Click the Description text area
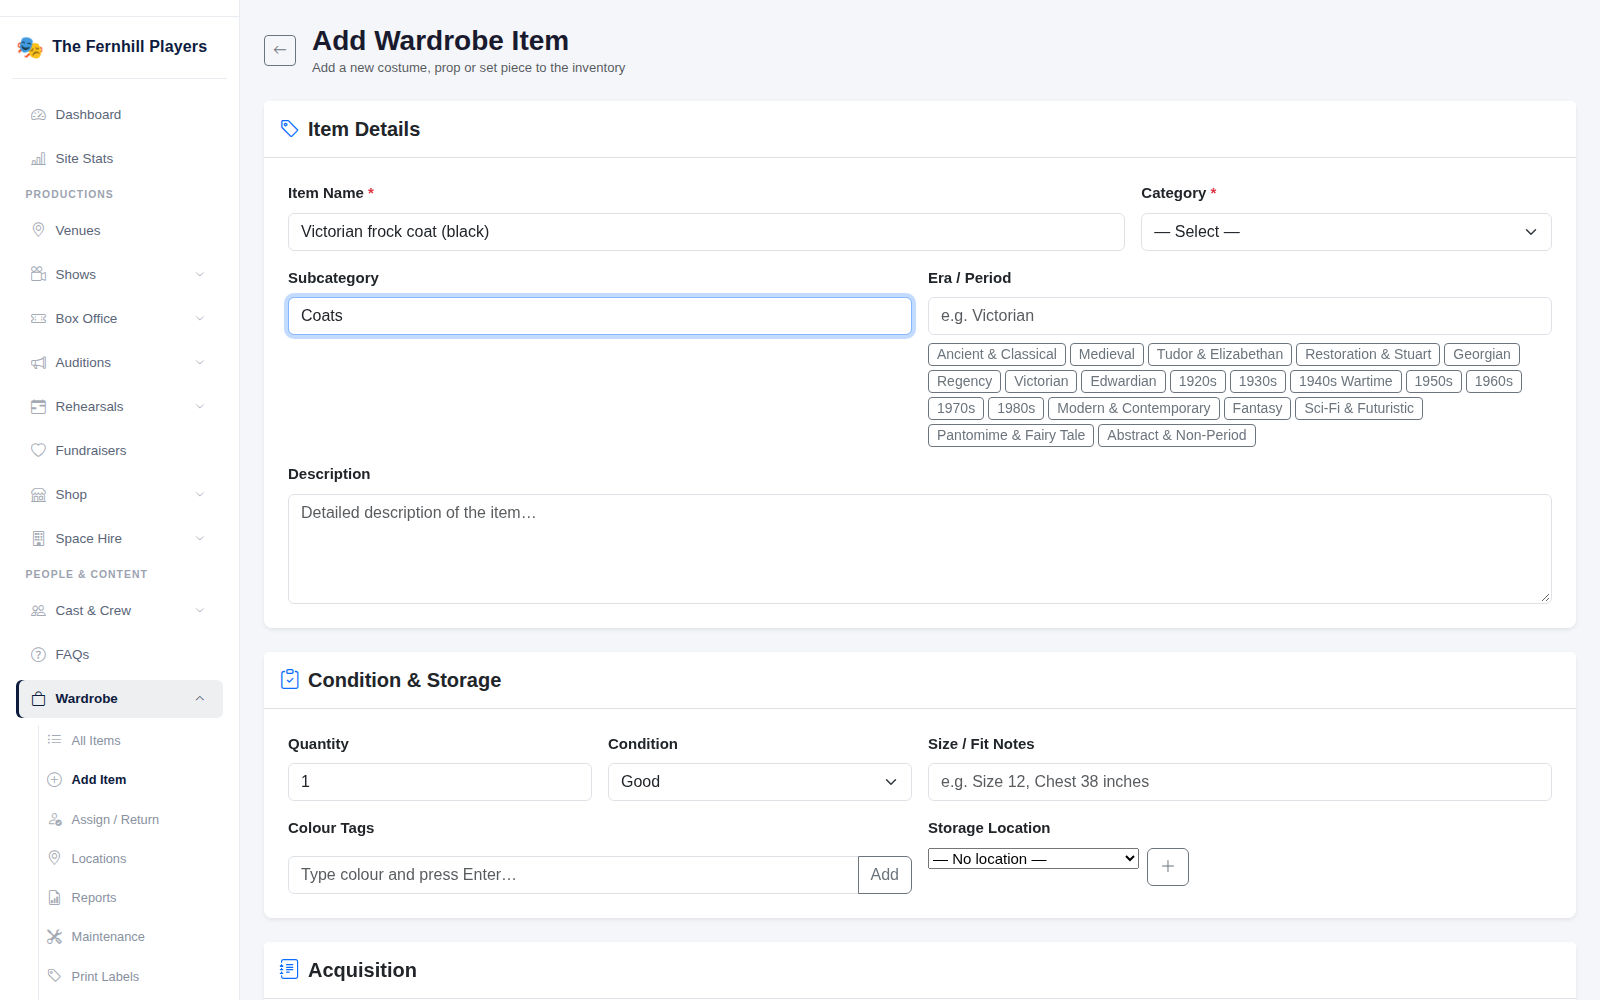 (x=920, y=549)
